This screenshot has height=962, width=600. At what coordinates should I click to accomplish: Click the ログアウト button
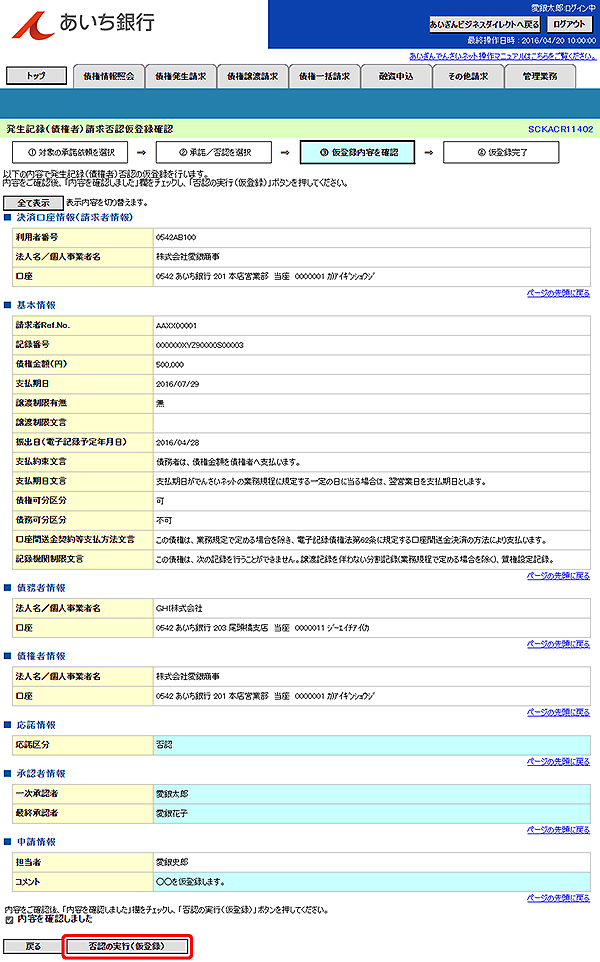click(569, 25)
